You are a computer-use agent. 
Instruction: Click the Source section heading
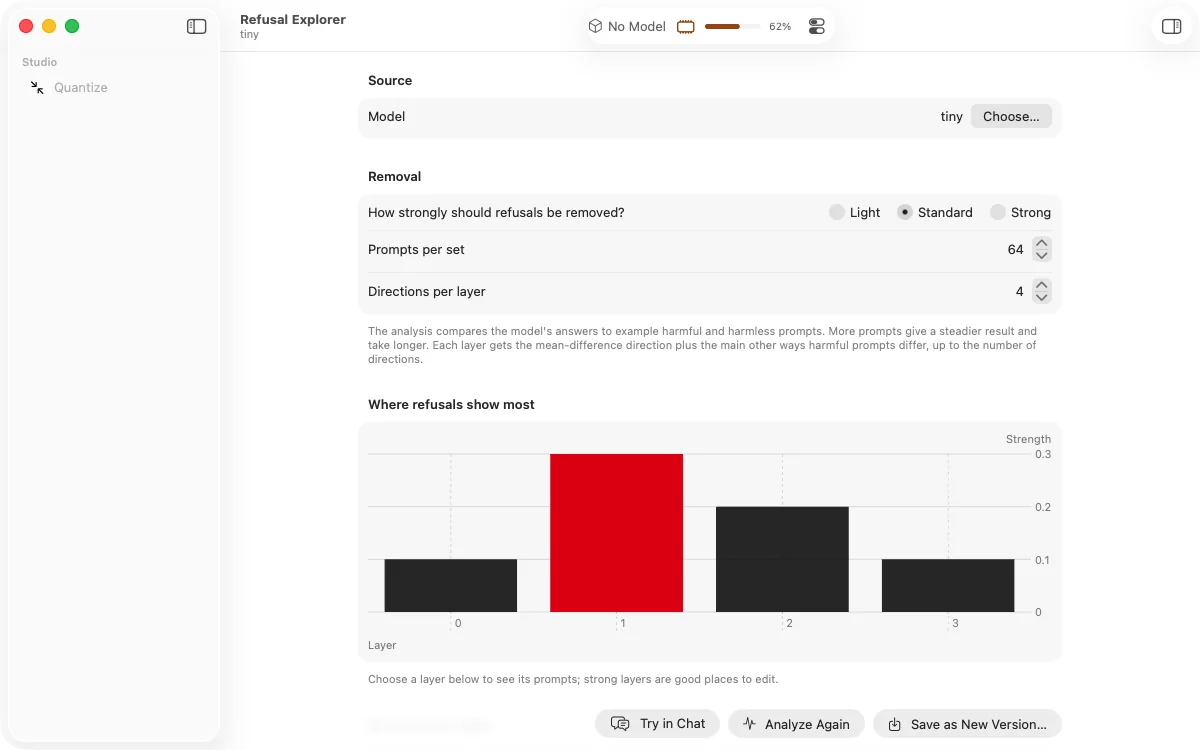(390, 81)
